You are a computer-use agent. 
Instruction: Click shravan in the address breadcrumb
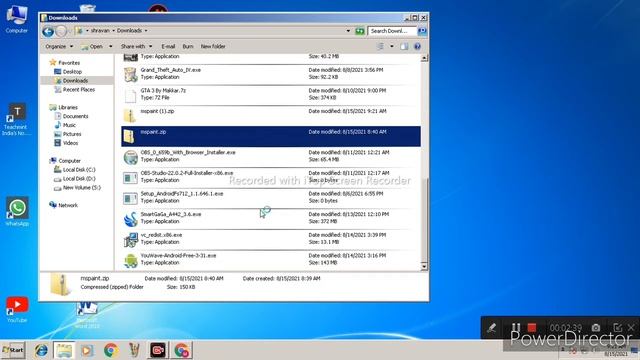100,31
